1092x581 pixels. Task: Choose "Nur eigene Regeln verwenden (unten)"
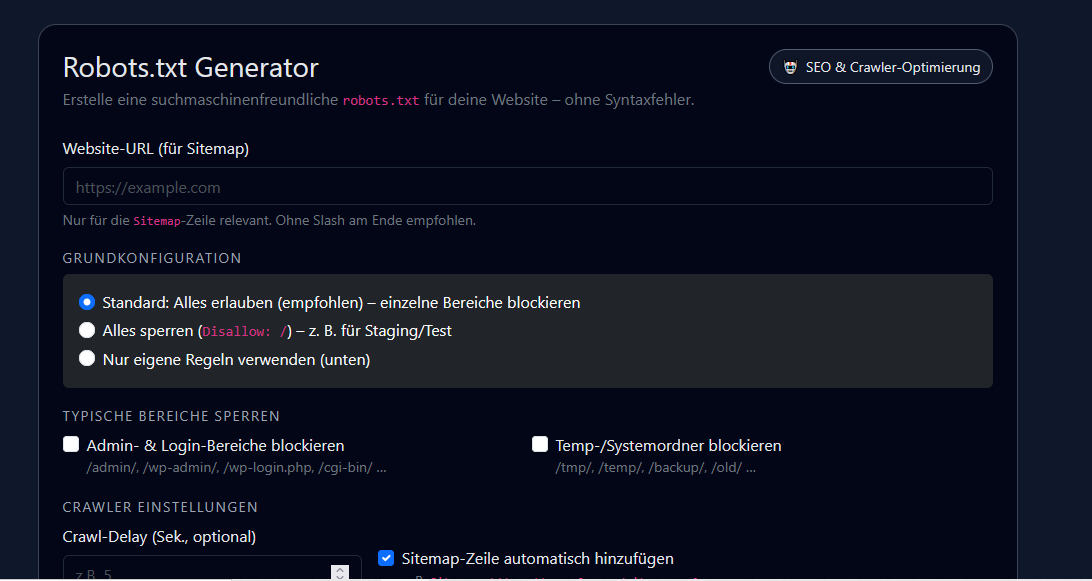click(x=87, y=358)
